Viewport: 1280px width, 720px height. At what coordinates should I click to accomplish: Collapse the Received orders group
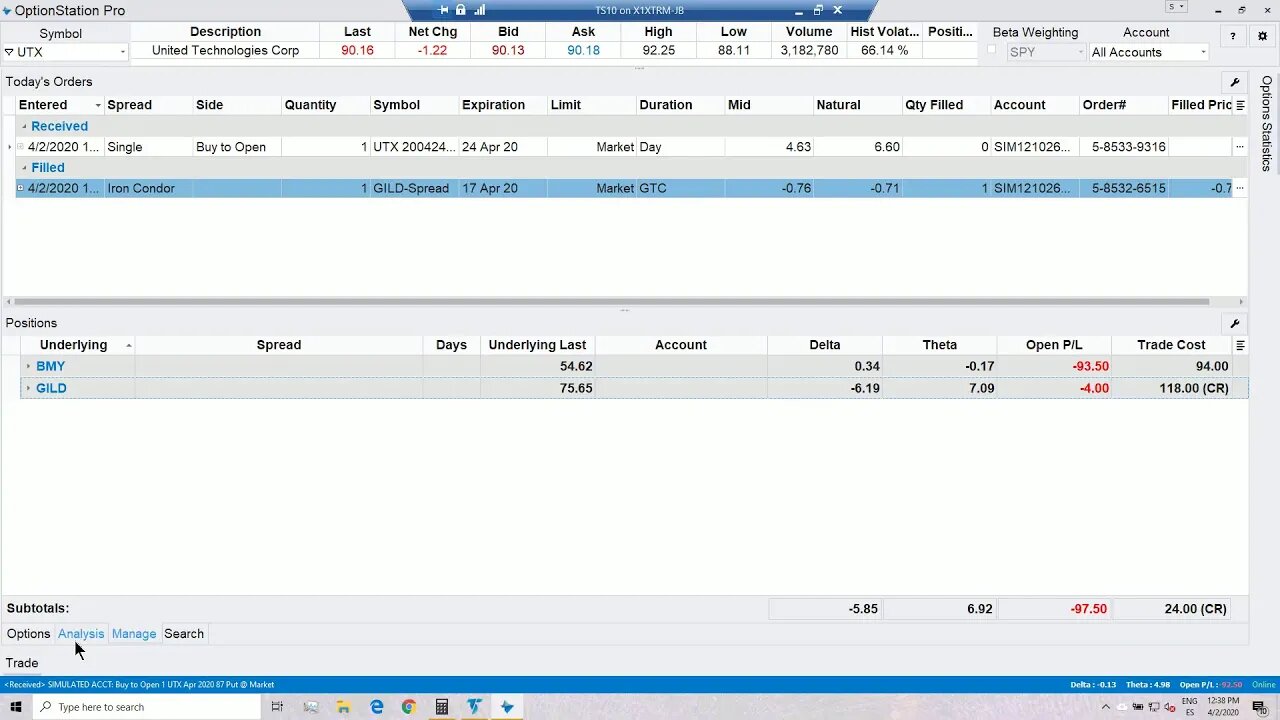[24, 126]
